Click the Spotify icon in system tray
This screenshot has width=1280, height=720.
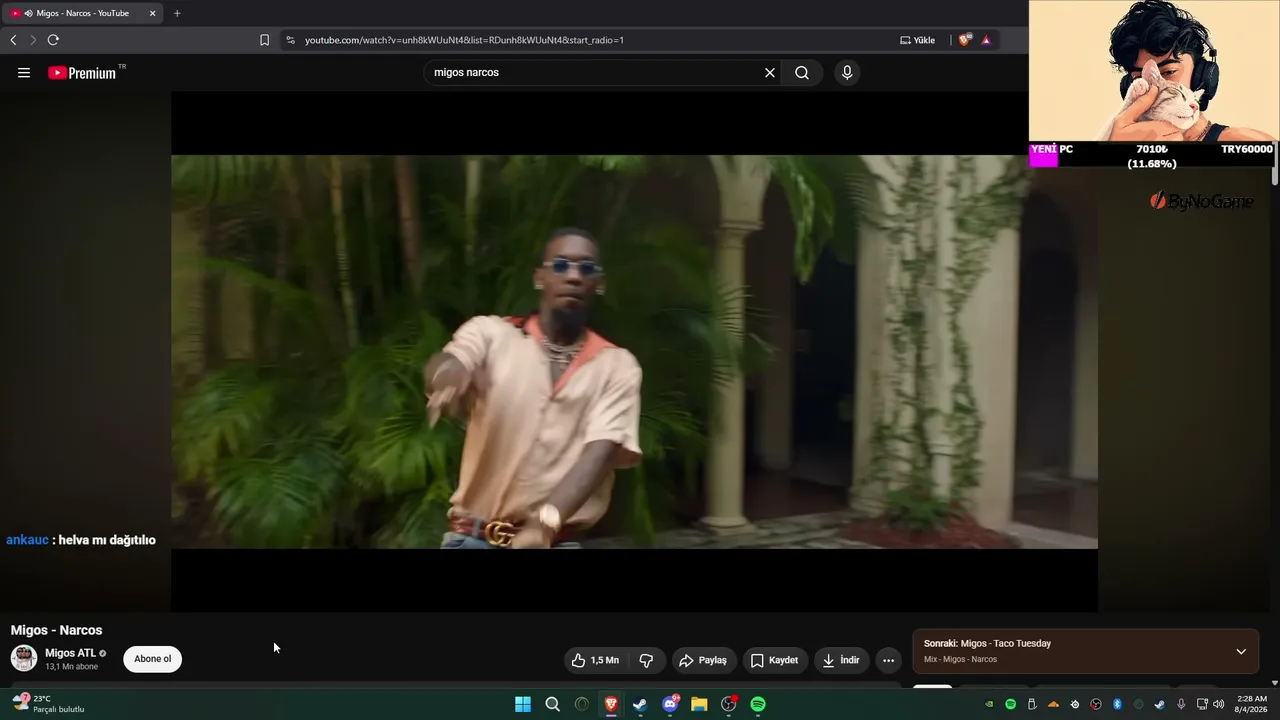[x=1010, y=704]
